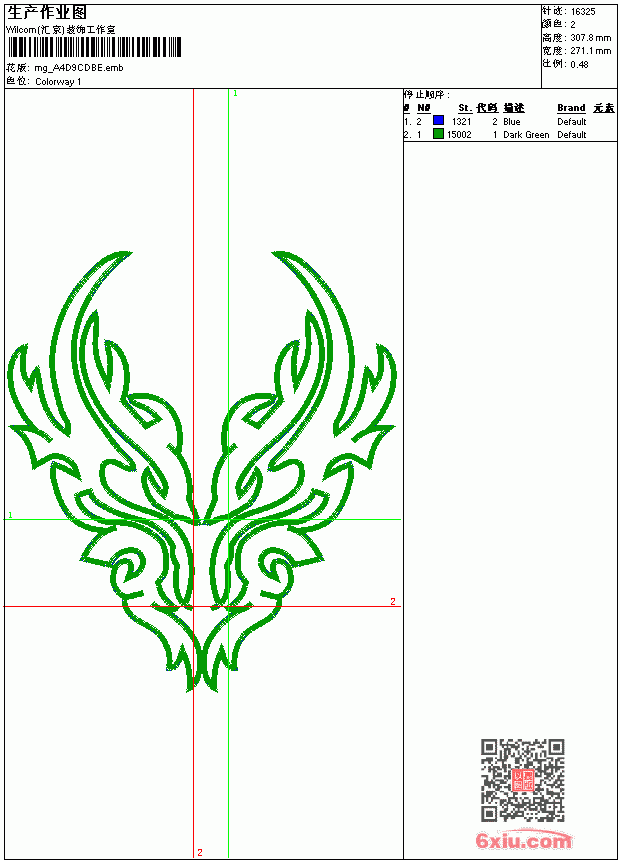Select the file name mg_A4D9CDBE.emb
620x860 pixels.
(79, 68)
